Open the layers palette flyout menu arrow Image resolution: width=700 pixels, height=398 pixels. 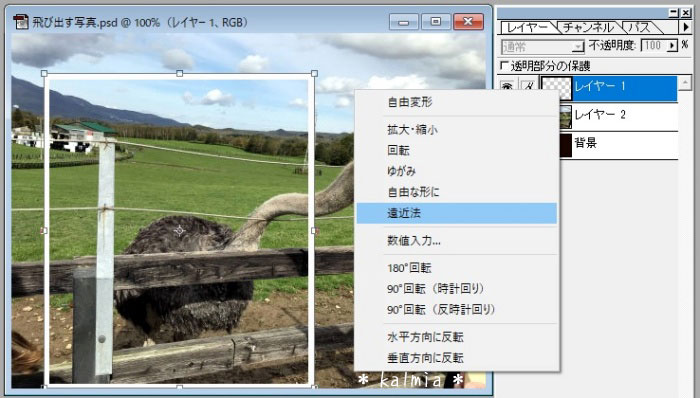click(686, 28)
